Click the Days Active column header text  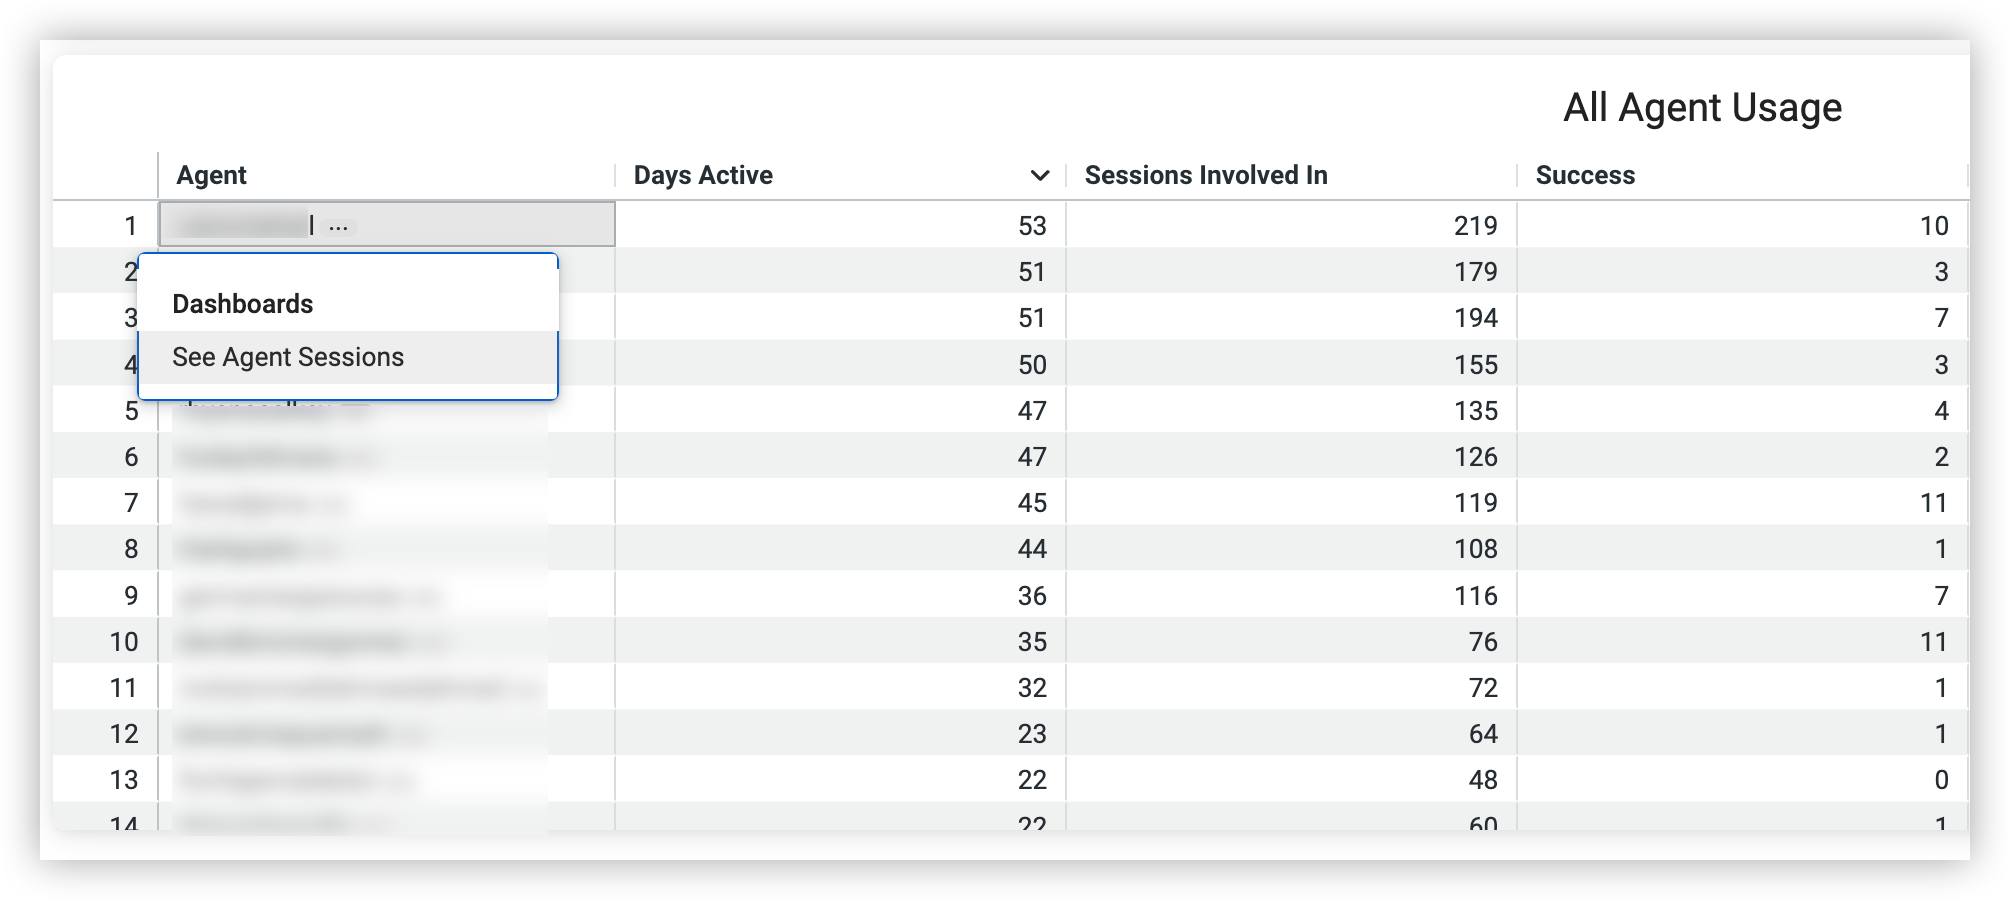tap(703, 175)
